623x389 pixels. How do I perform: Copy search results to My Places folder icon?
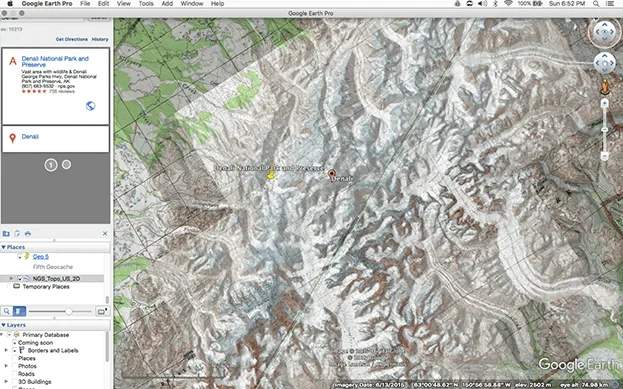[6, 234]
